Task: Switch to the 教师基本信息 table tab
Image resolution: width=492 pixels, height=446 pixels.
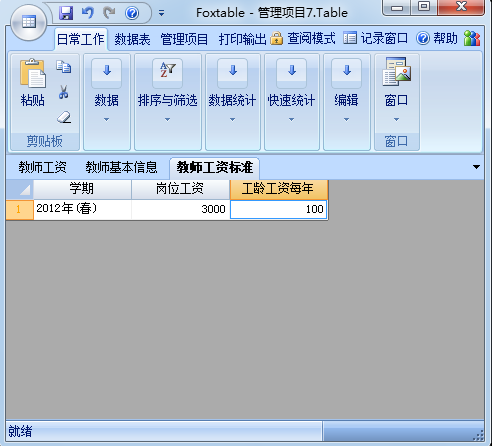Action: click(x=121, y=167)
